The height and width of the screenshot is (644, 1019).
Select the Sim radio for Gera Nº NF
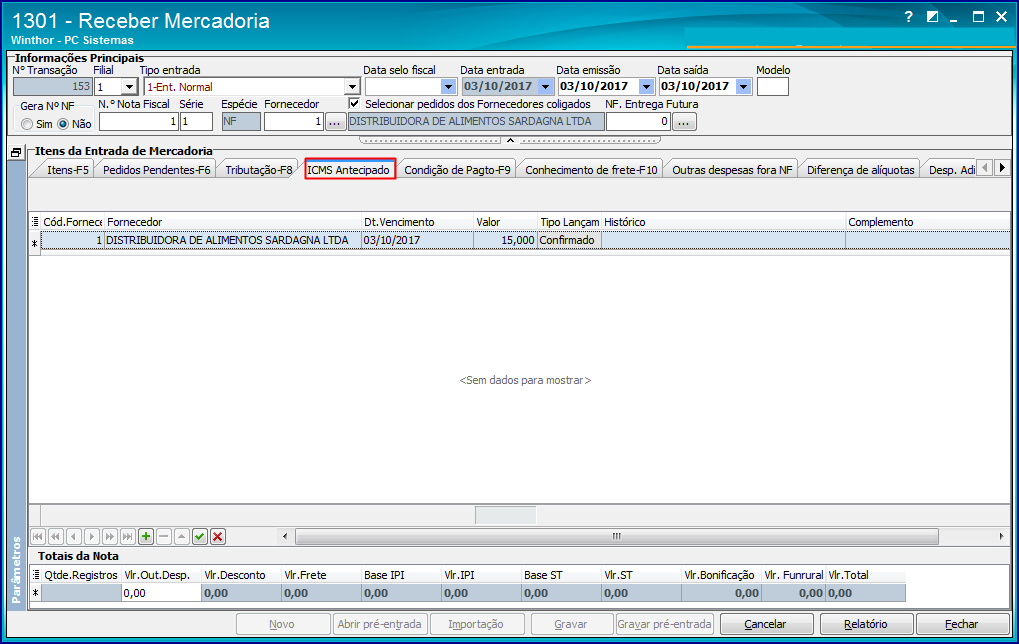pos(27,124)
